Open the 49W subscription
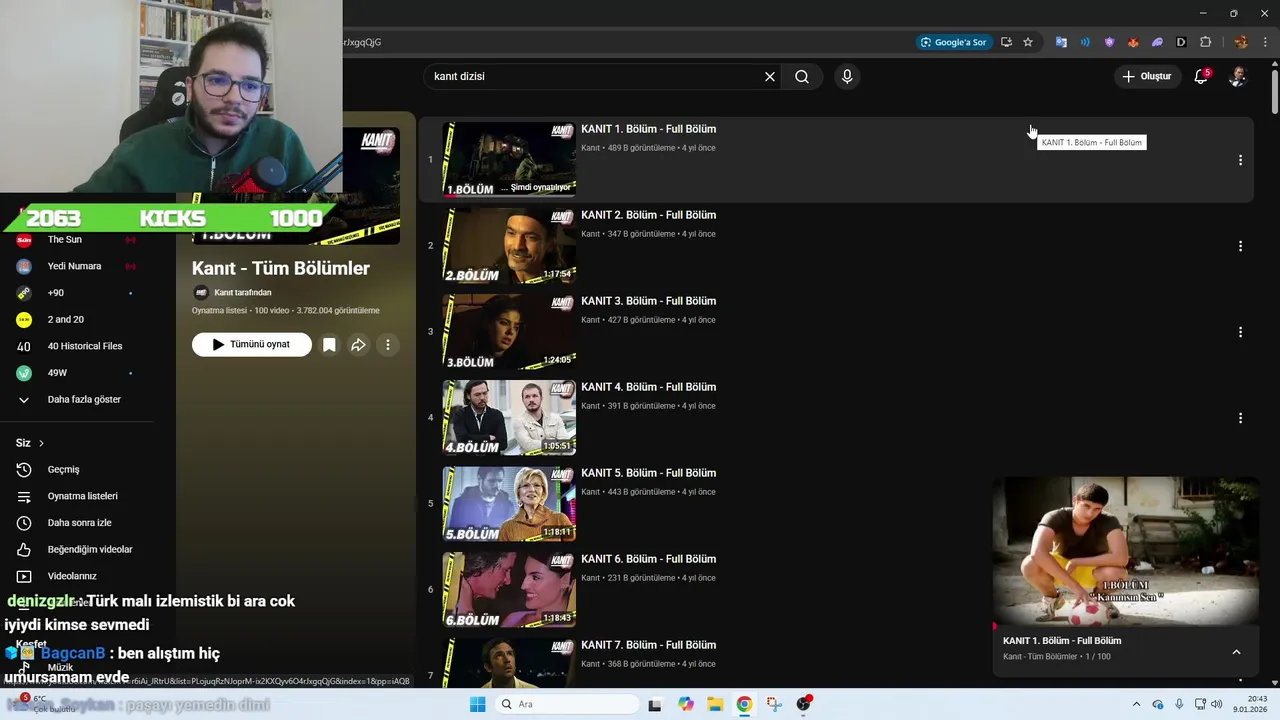Screen dimensions: 1280x720 click(x=76, y=373)
